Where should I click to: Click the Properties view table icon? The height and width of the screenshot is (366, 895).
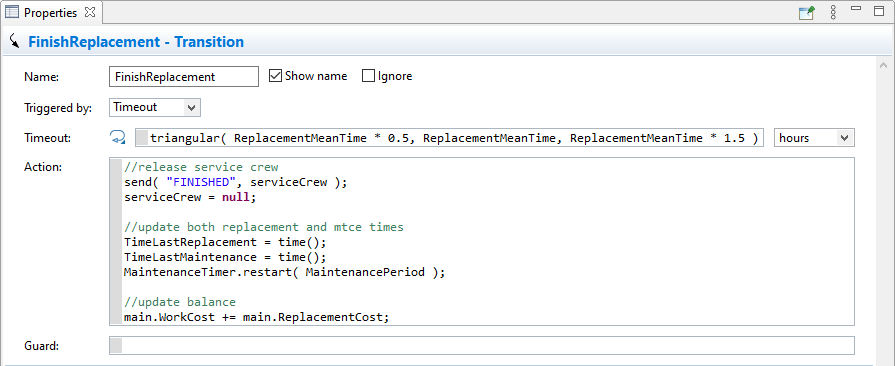[11, 12]
